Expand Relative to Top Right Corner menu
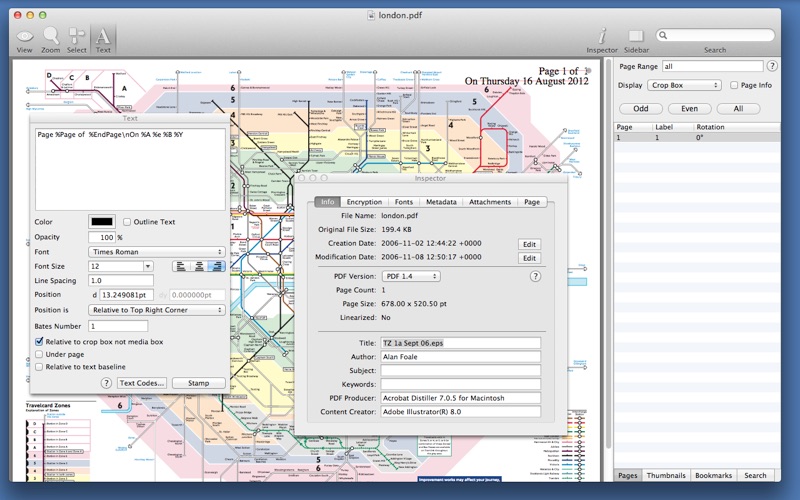Image resolution: width=800 pixels, height=500 pixels. [x=157, y=310]
